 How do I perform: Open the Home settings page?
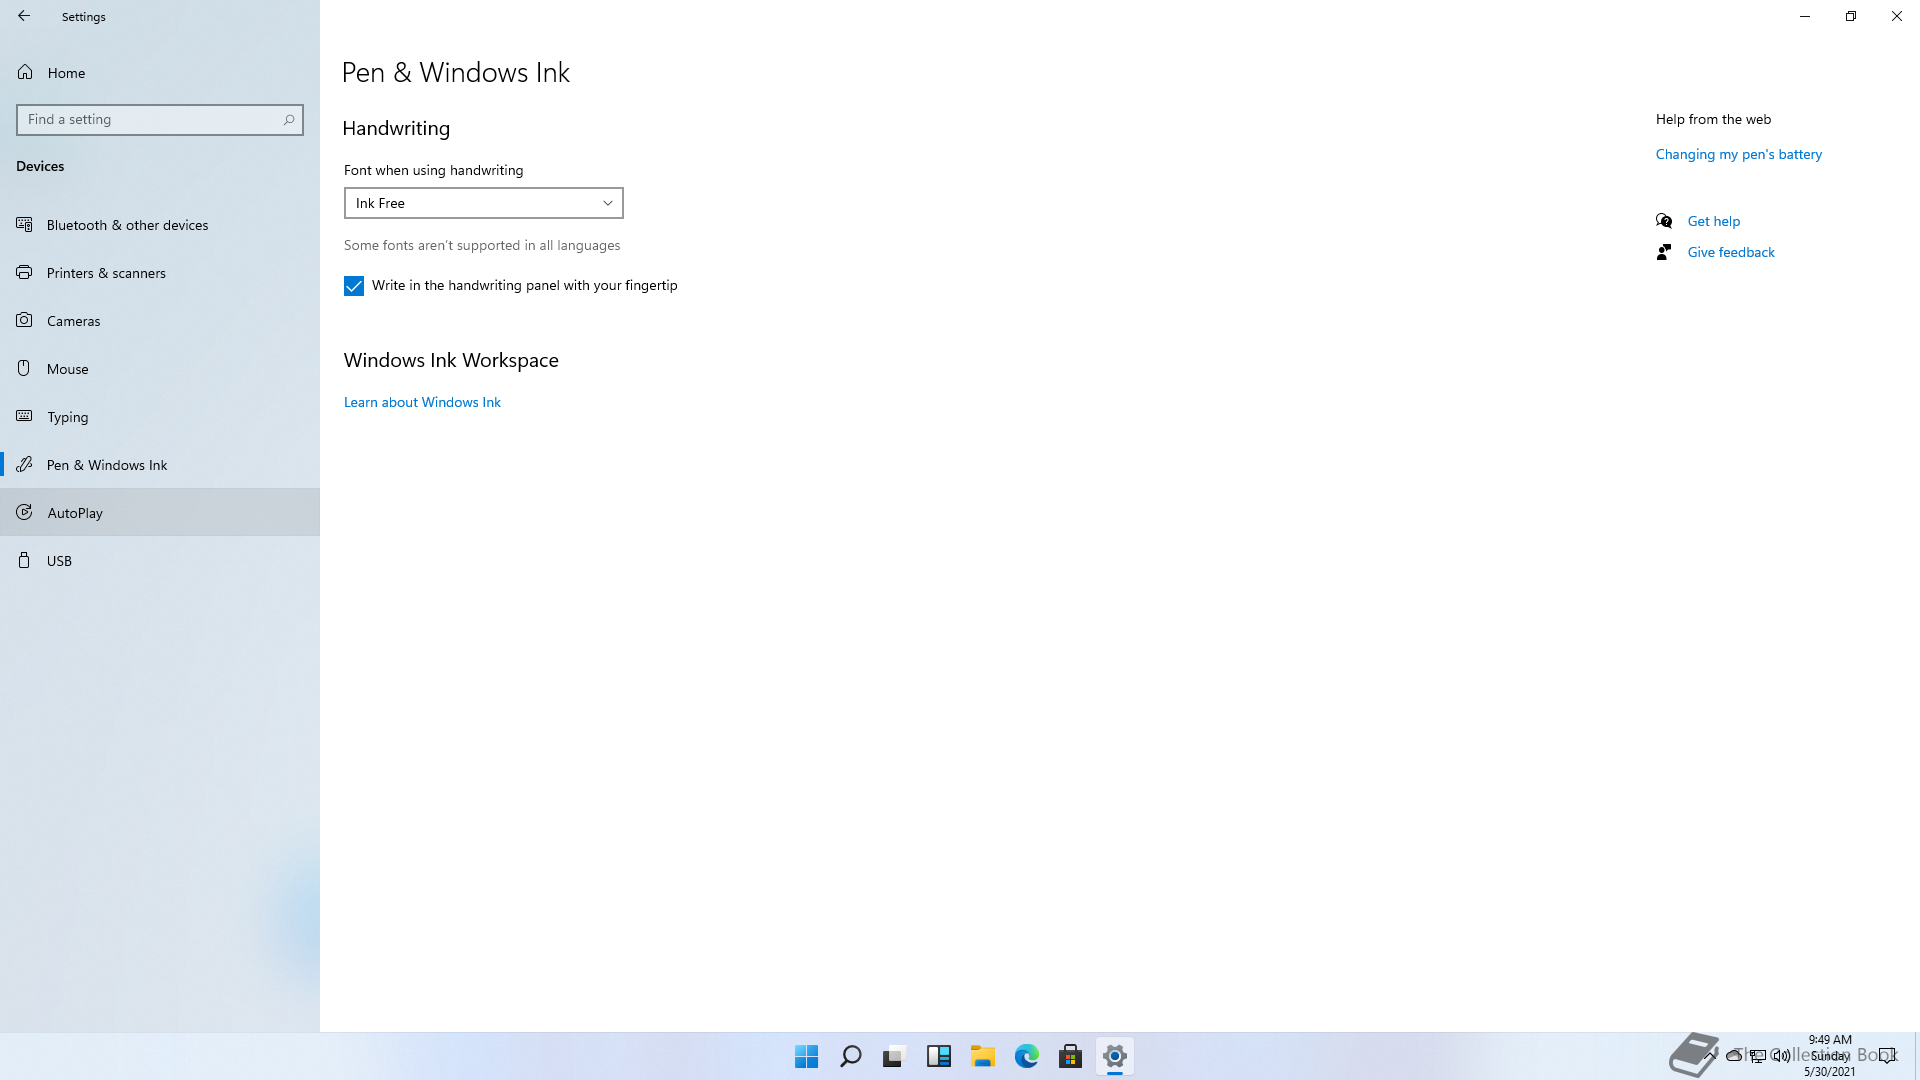tap(160, 73)
